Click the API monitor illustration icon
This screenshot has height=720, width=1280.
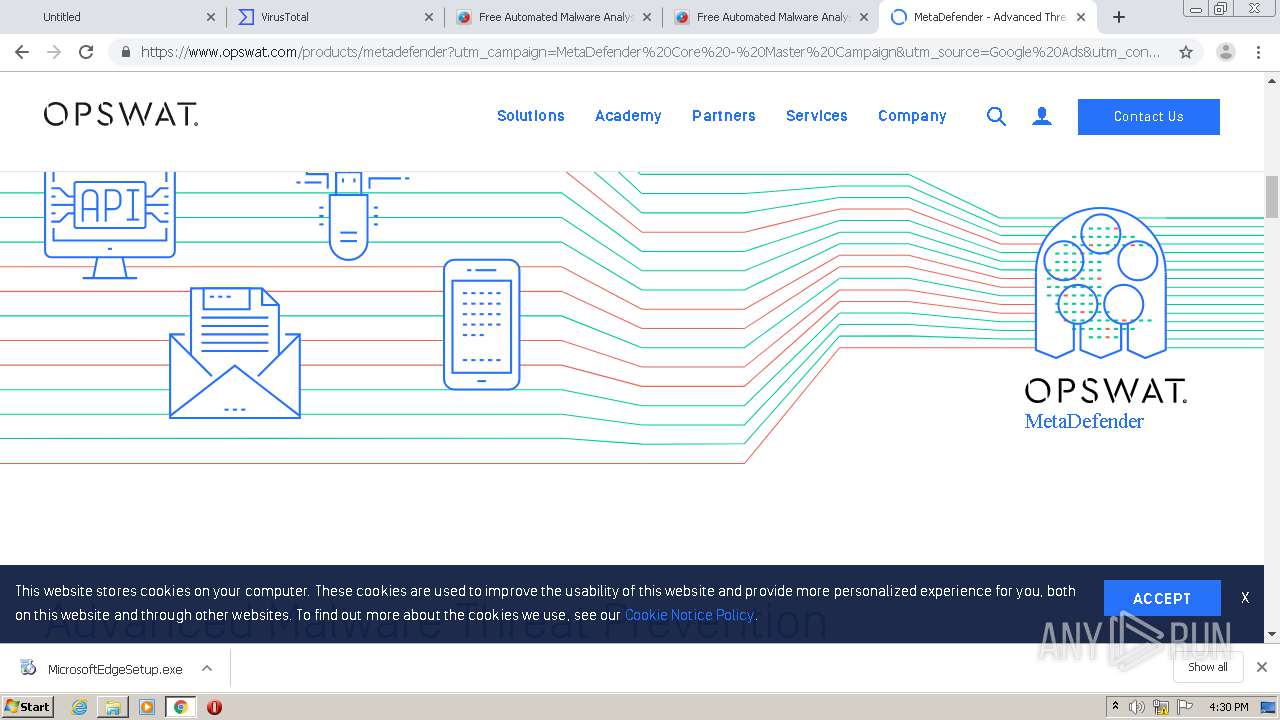point(110,225)
